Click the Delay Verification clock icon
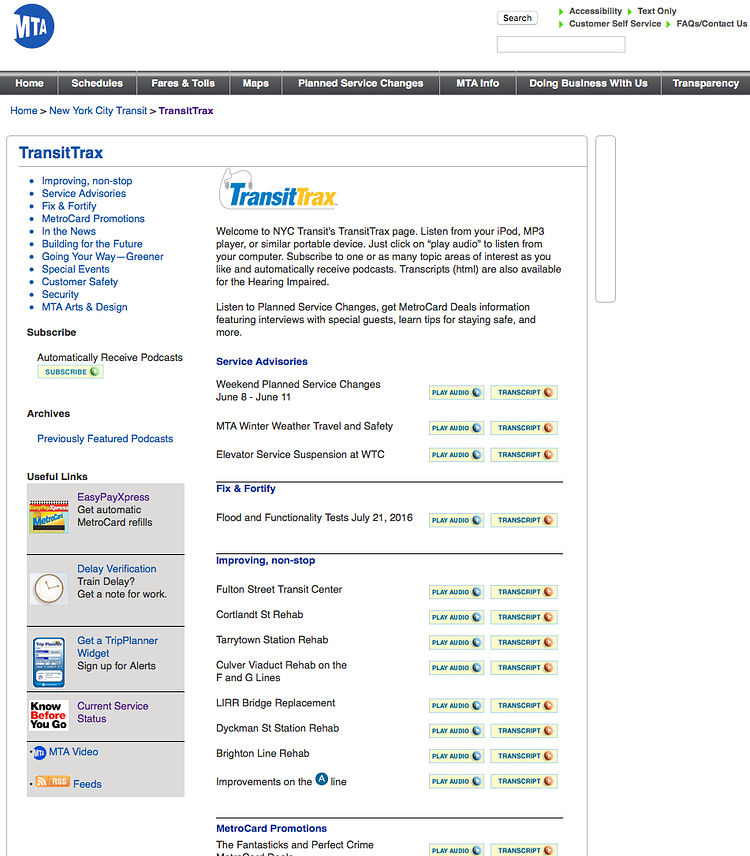Viewport: 750px width, 856px height. 49,588
